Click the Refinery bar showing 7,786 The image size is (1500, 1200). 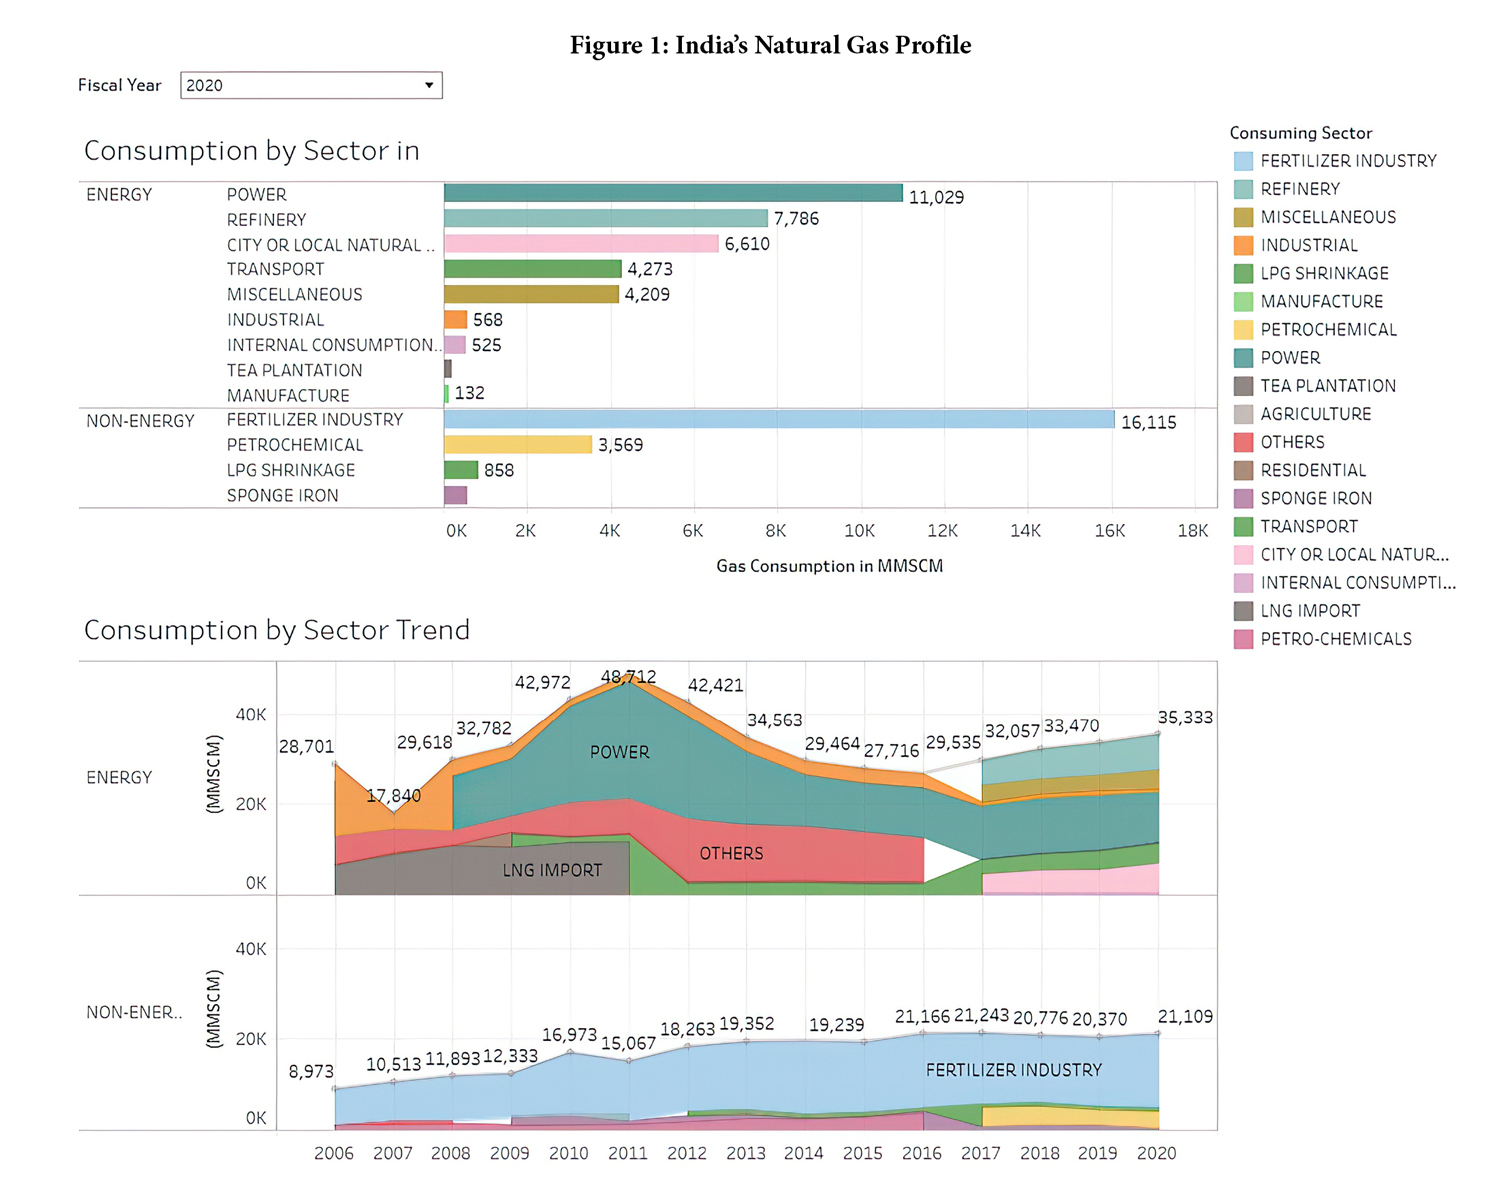tap(605, 218)
